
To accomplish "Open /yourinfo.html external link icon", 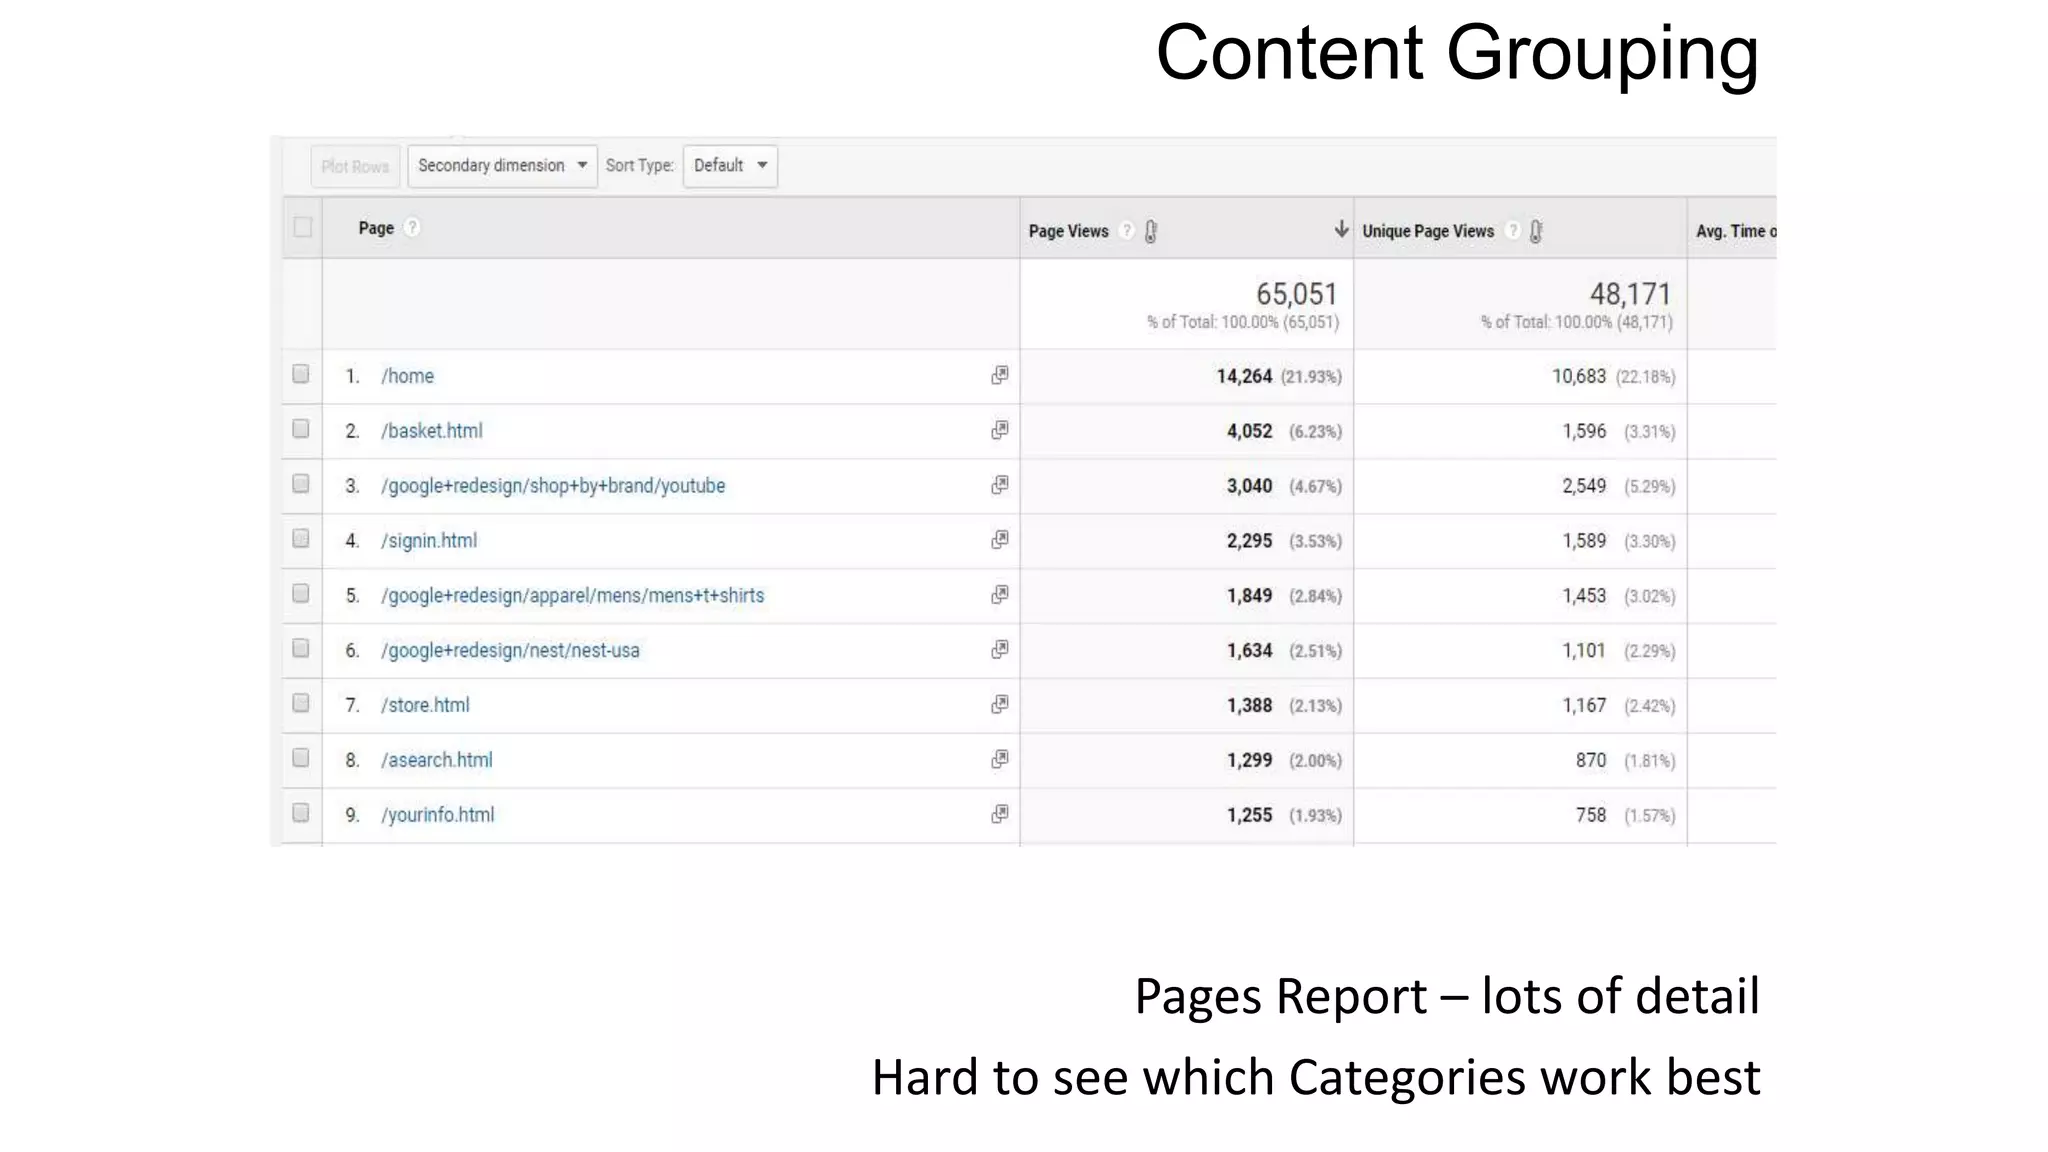I will tap(999, 814).
